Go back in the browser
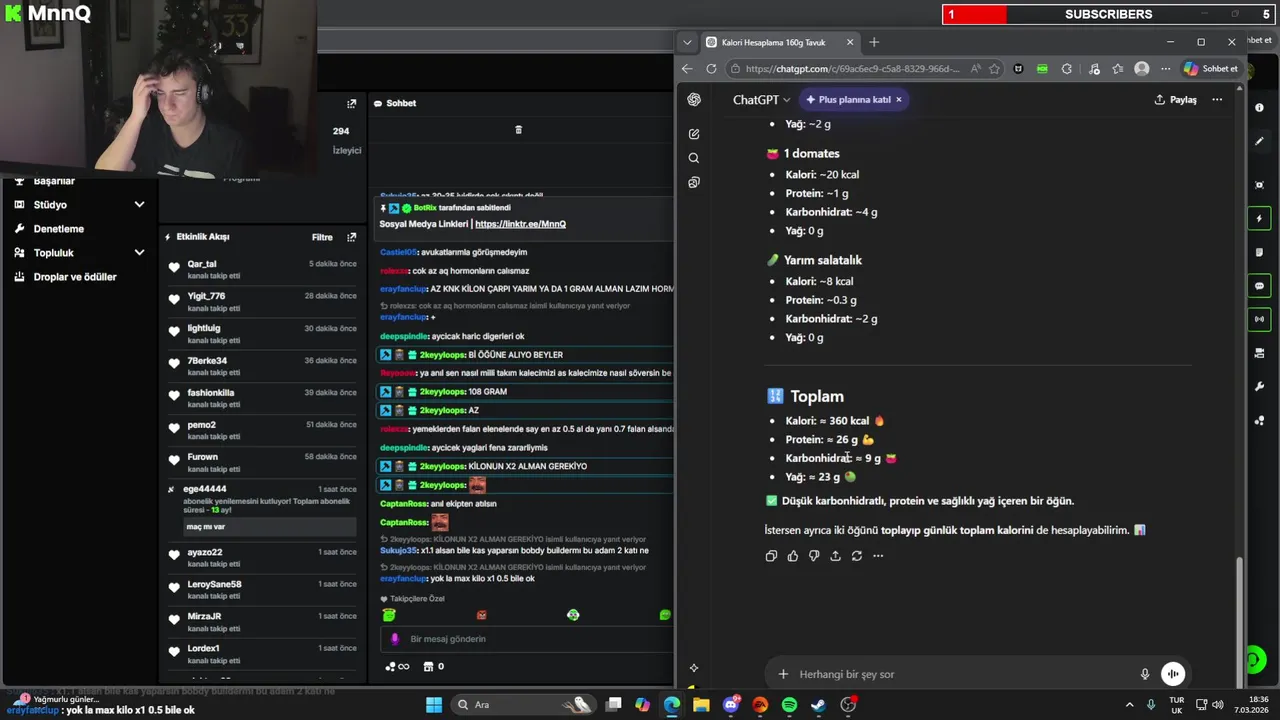 [x=686, y=69]
